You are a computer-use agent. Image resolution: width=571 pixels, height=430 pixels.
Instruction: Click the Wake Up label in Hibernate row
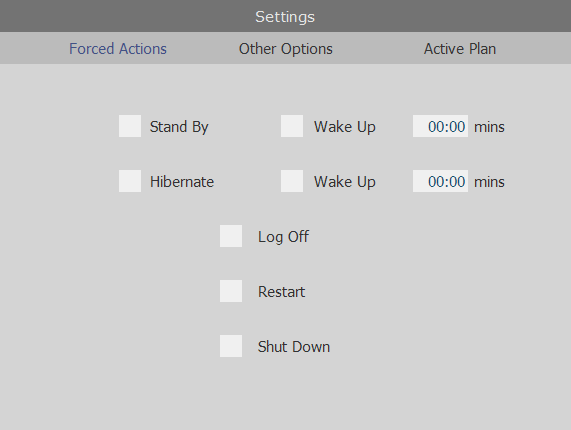click(x=344, y=182)
